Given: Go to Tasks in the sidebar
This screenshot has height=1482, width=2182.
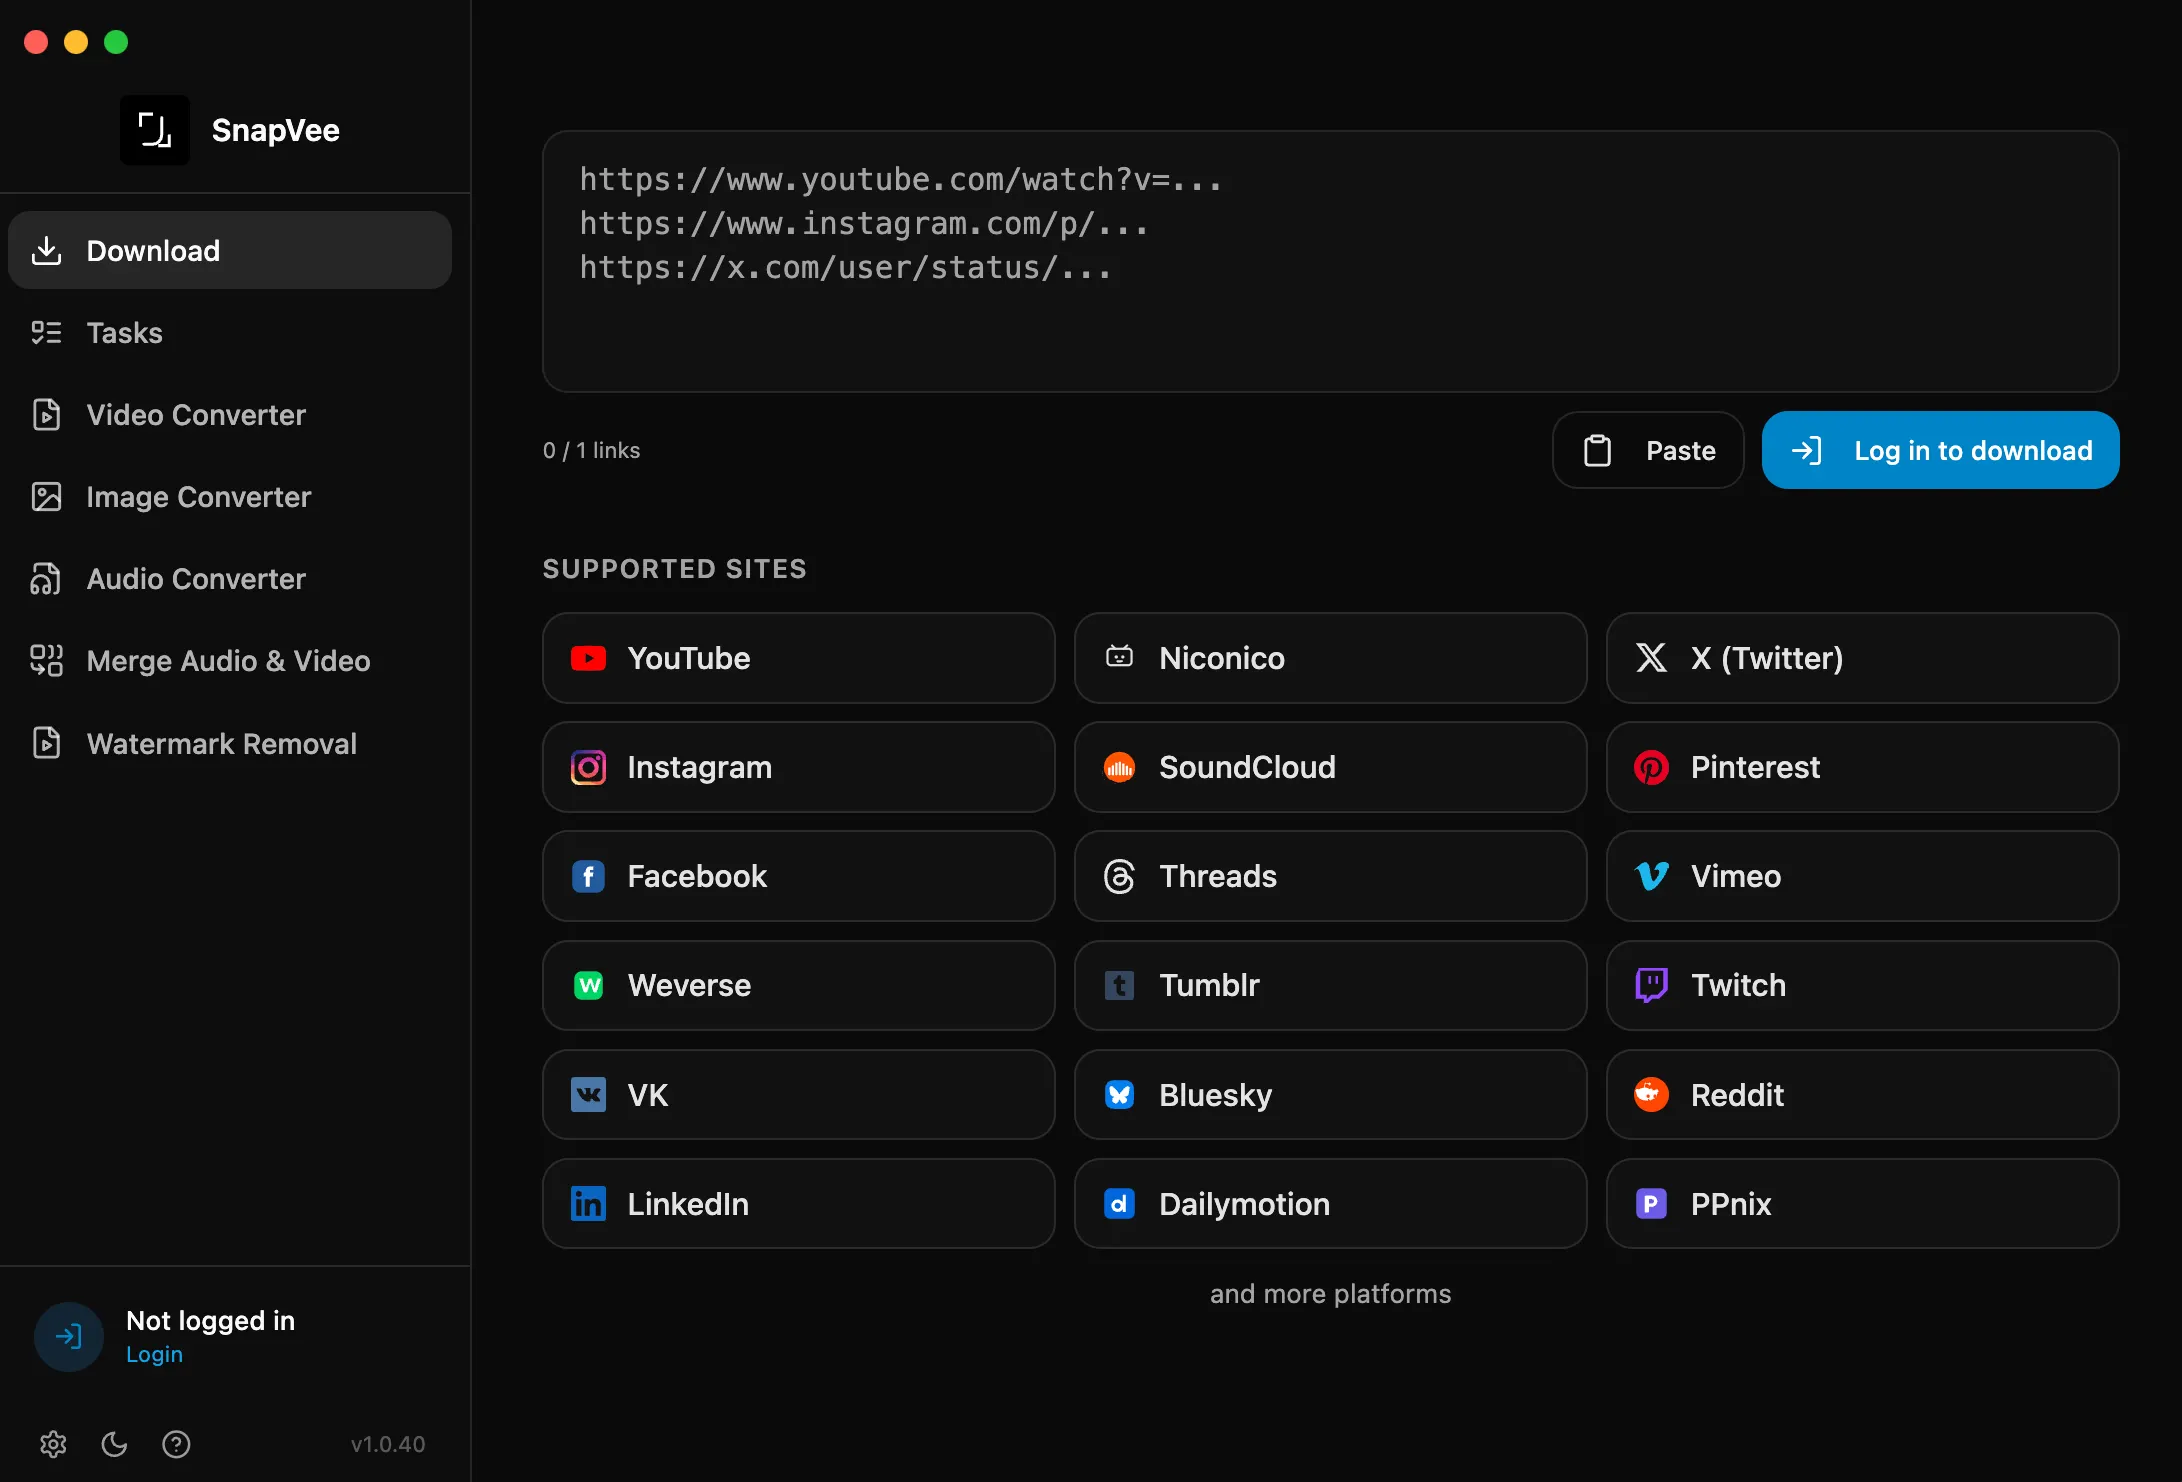Looking at the screenshot, I should 230,332.
